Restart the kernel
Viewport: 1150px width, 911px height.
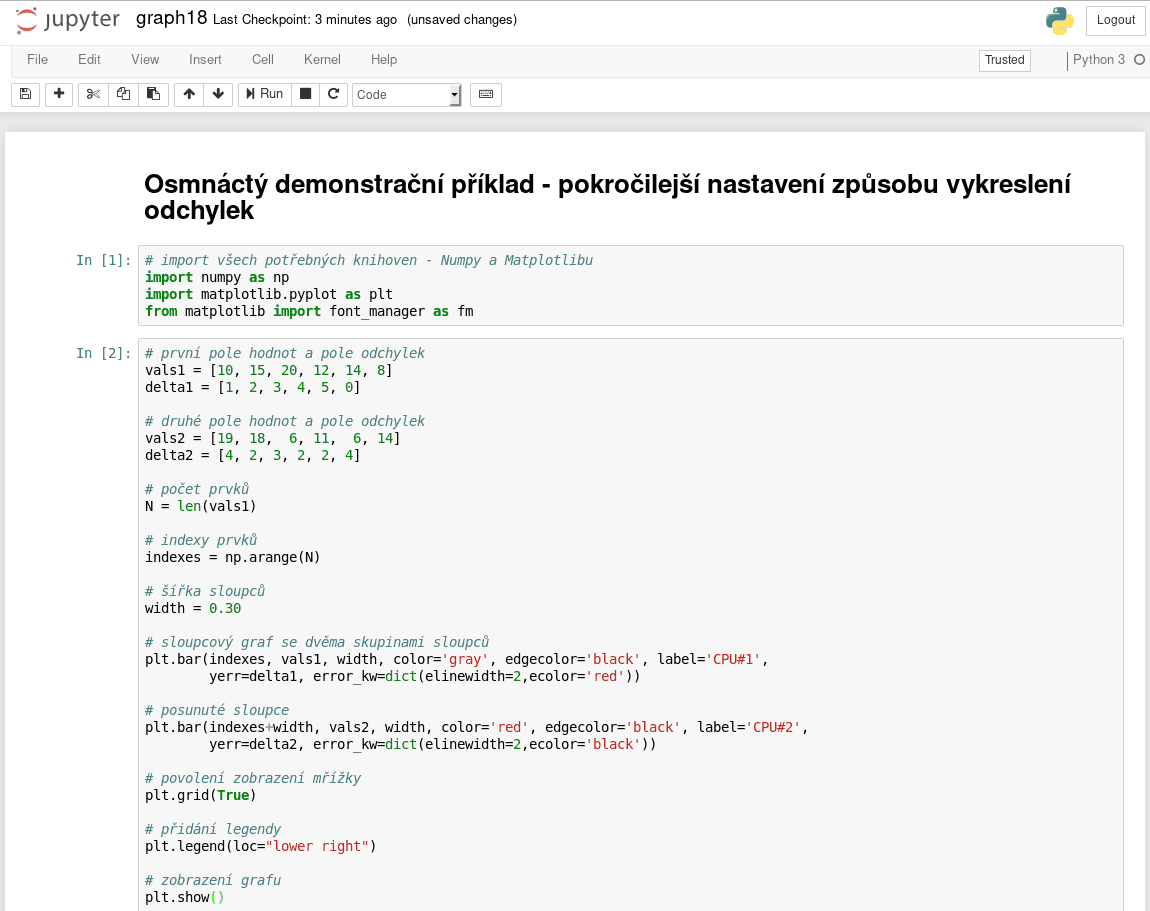coord(334,94)
